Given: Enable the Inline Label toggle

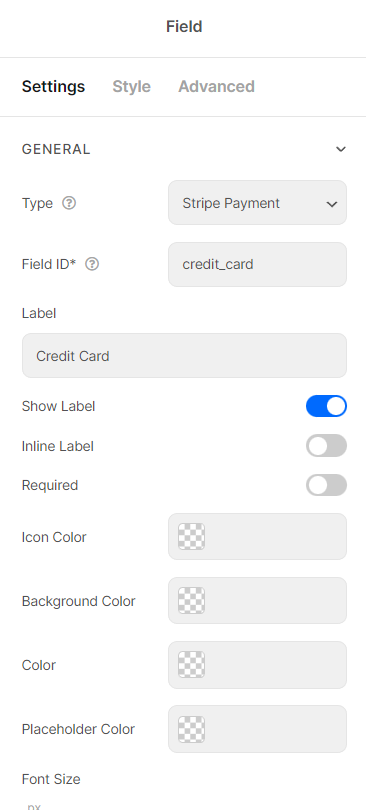Looking at the screenshot, I should tap(326, 445).
